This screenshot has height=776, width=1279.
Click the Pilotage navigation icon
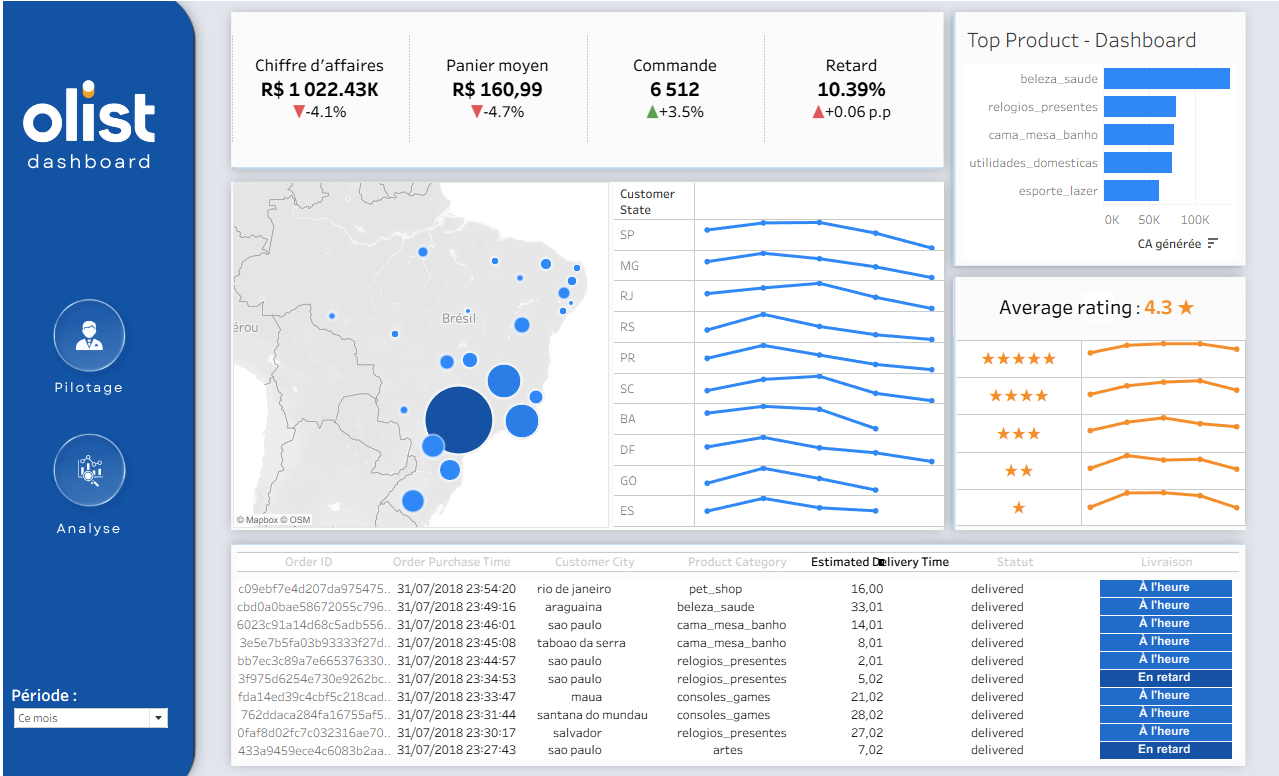(88, 335)
